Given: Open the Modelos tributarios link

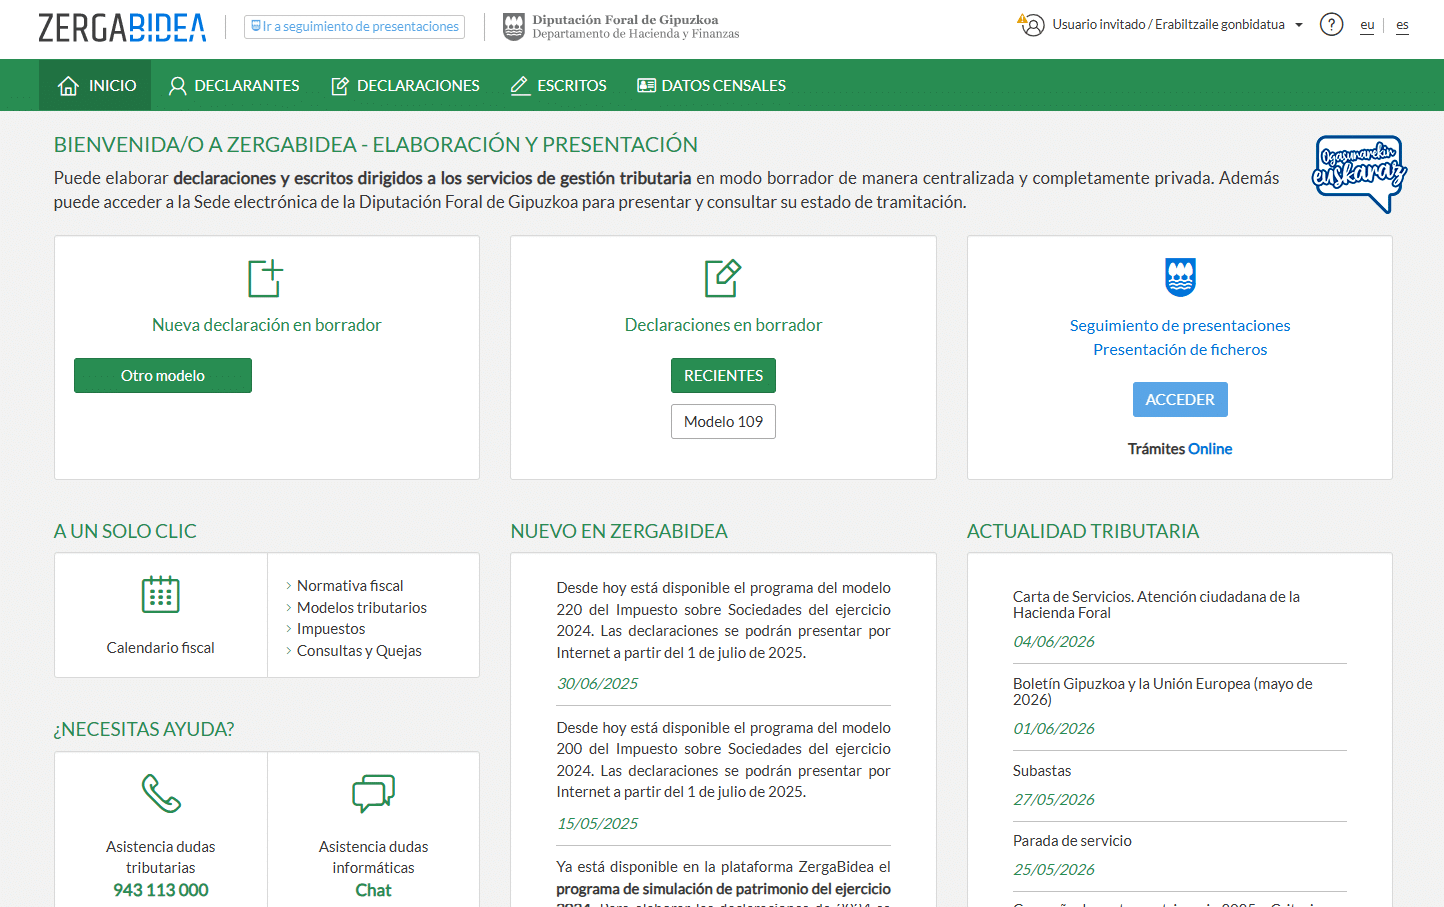Looking at the screenshot, I should click(x=362, y=607).
